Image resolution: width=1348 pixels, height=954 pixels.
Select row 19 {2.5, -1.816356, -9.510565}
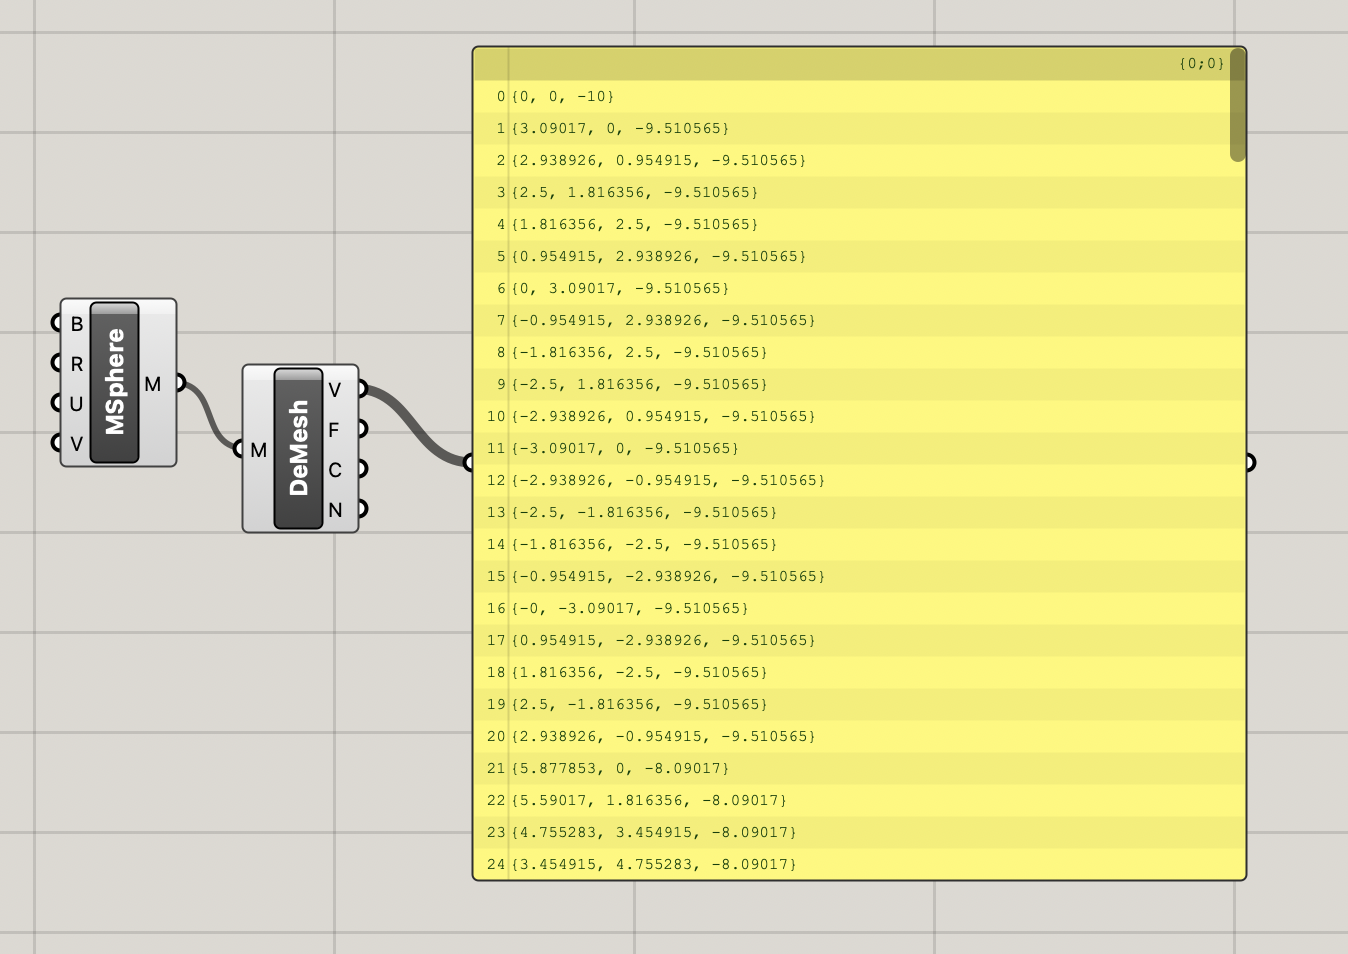pos(640,704)
